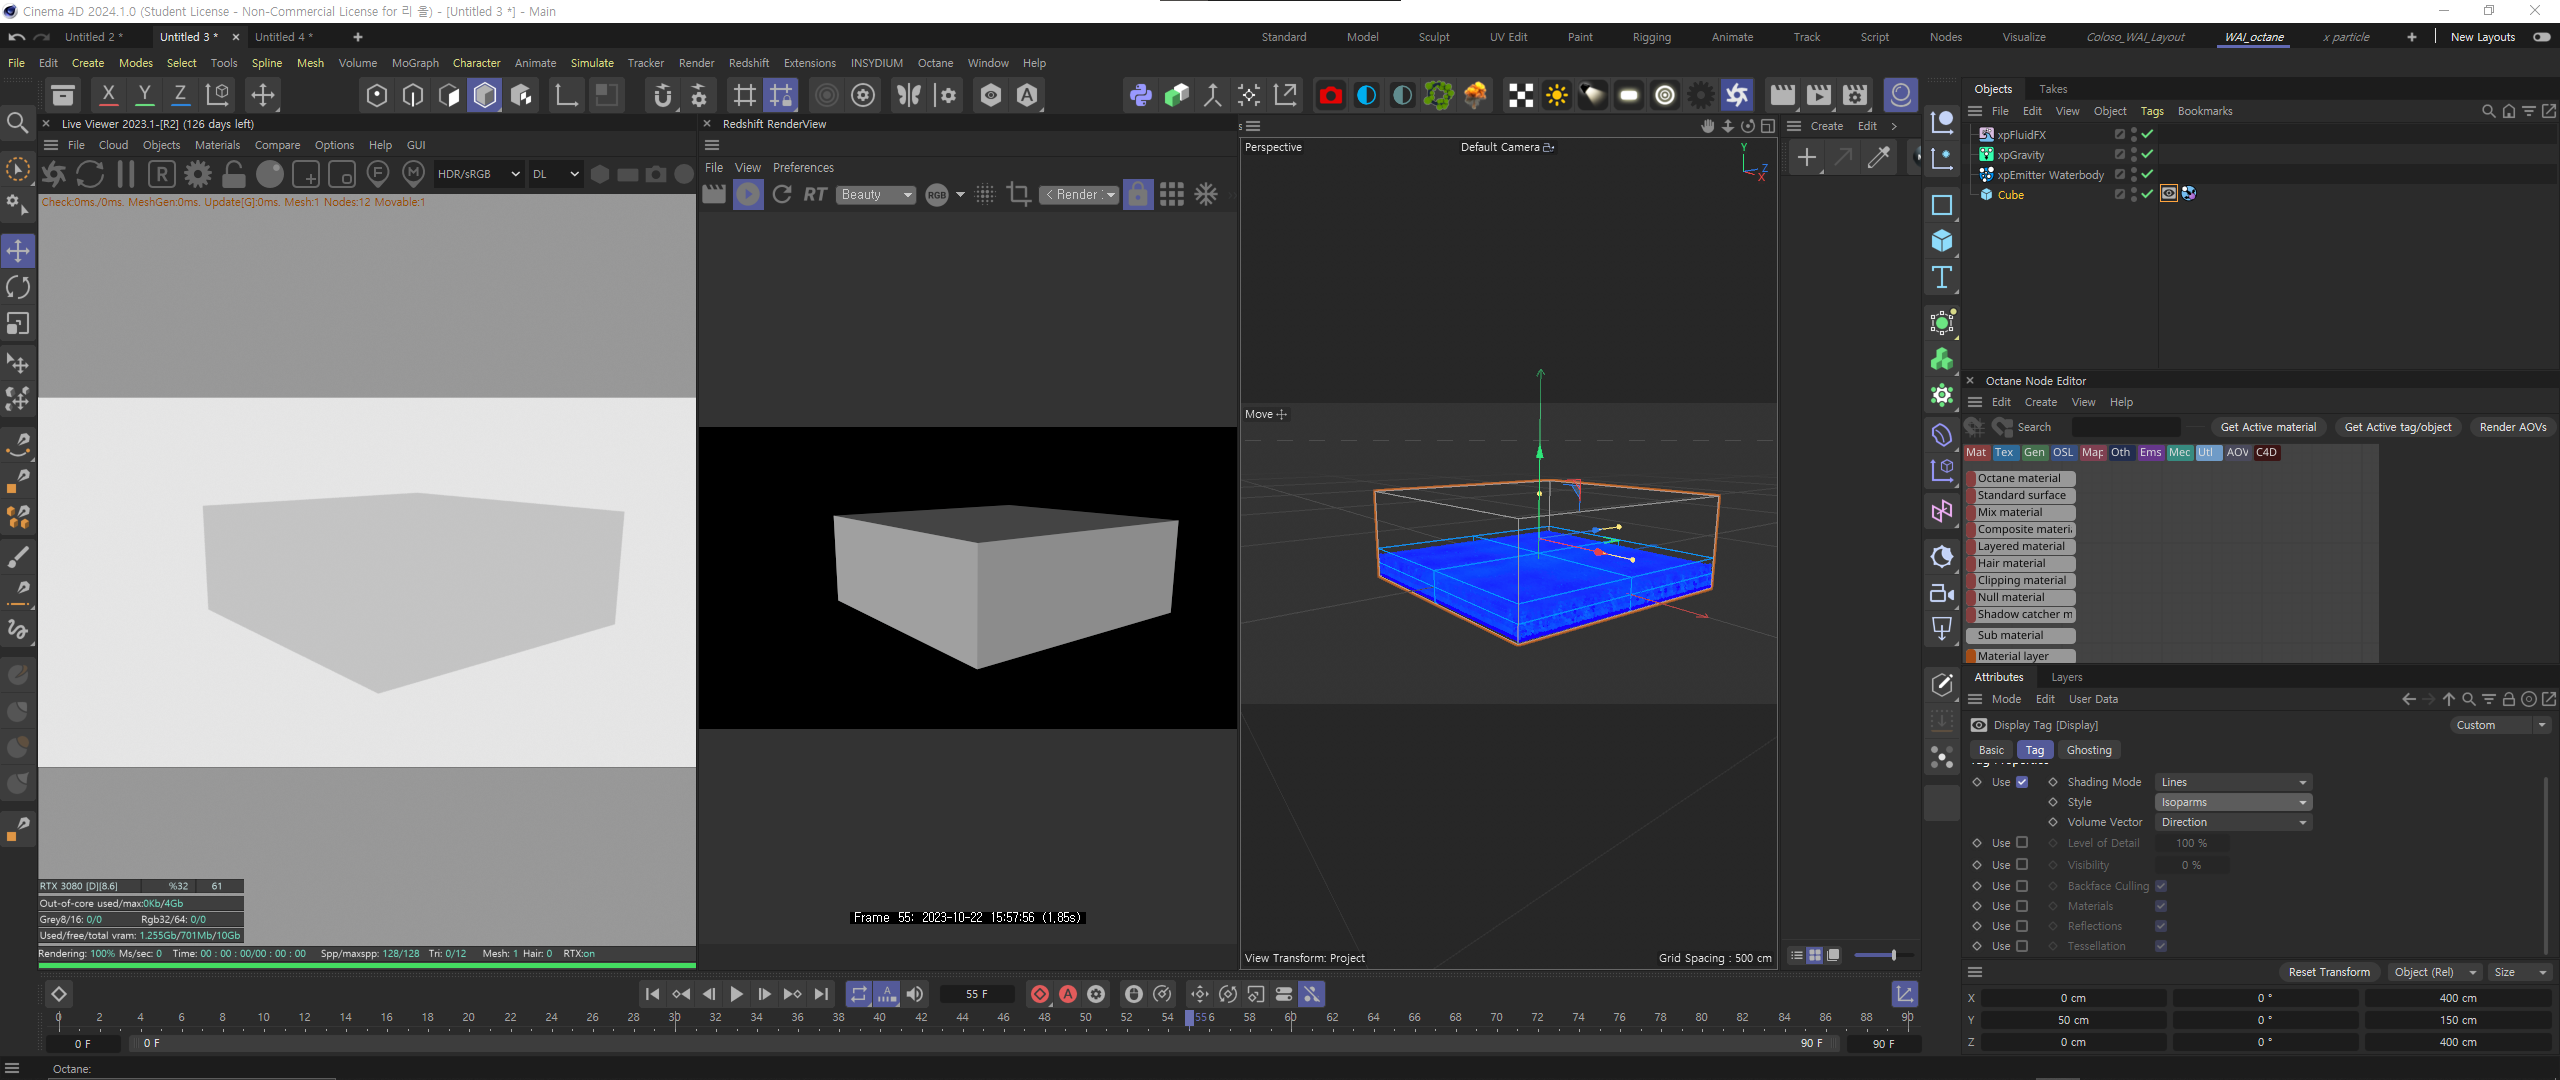Open Custom dropdown in Attributes panel
Image resolution: width=2560 pixels, height=1080 pixels.
[2501, 725]
